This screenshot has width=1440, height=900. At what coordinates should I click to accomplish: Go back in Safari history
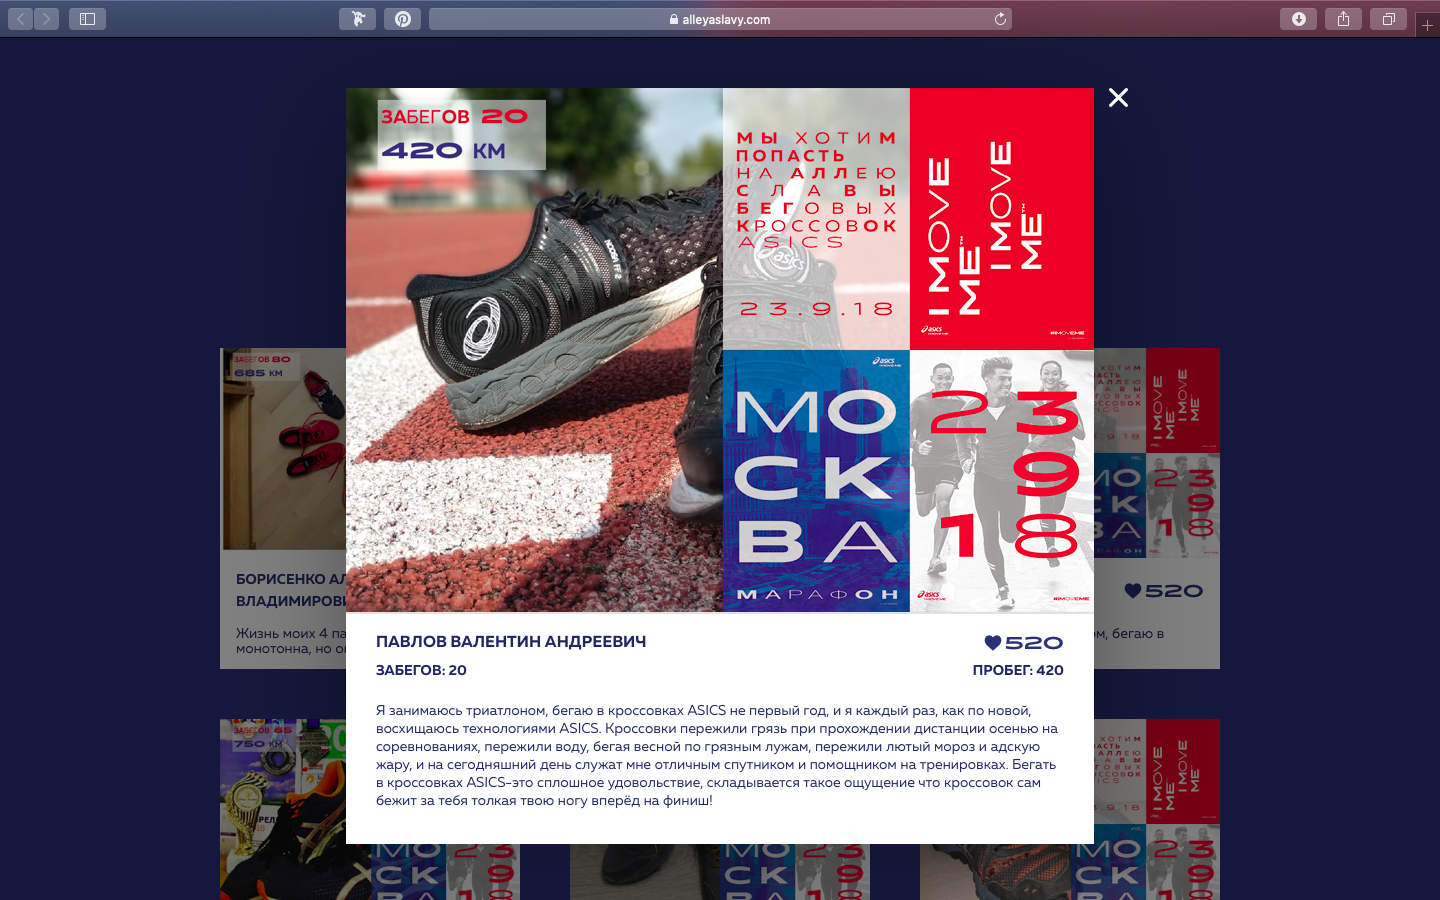[21, 19]
